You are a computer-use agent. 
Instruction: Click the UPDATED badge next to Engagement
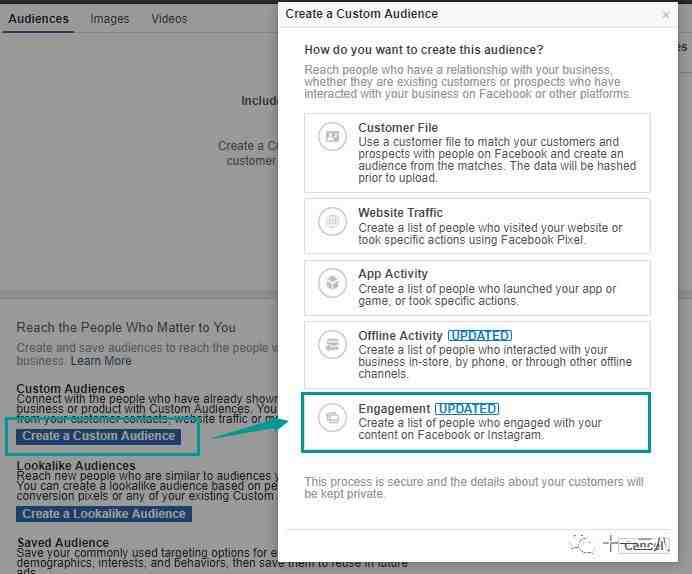pyautogui.click(x=467, y=409)
